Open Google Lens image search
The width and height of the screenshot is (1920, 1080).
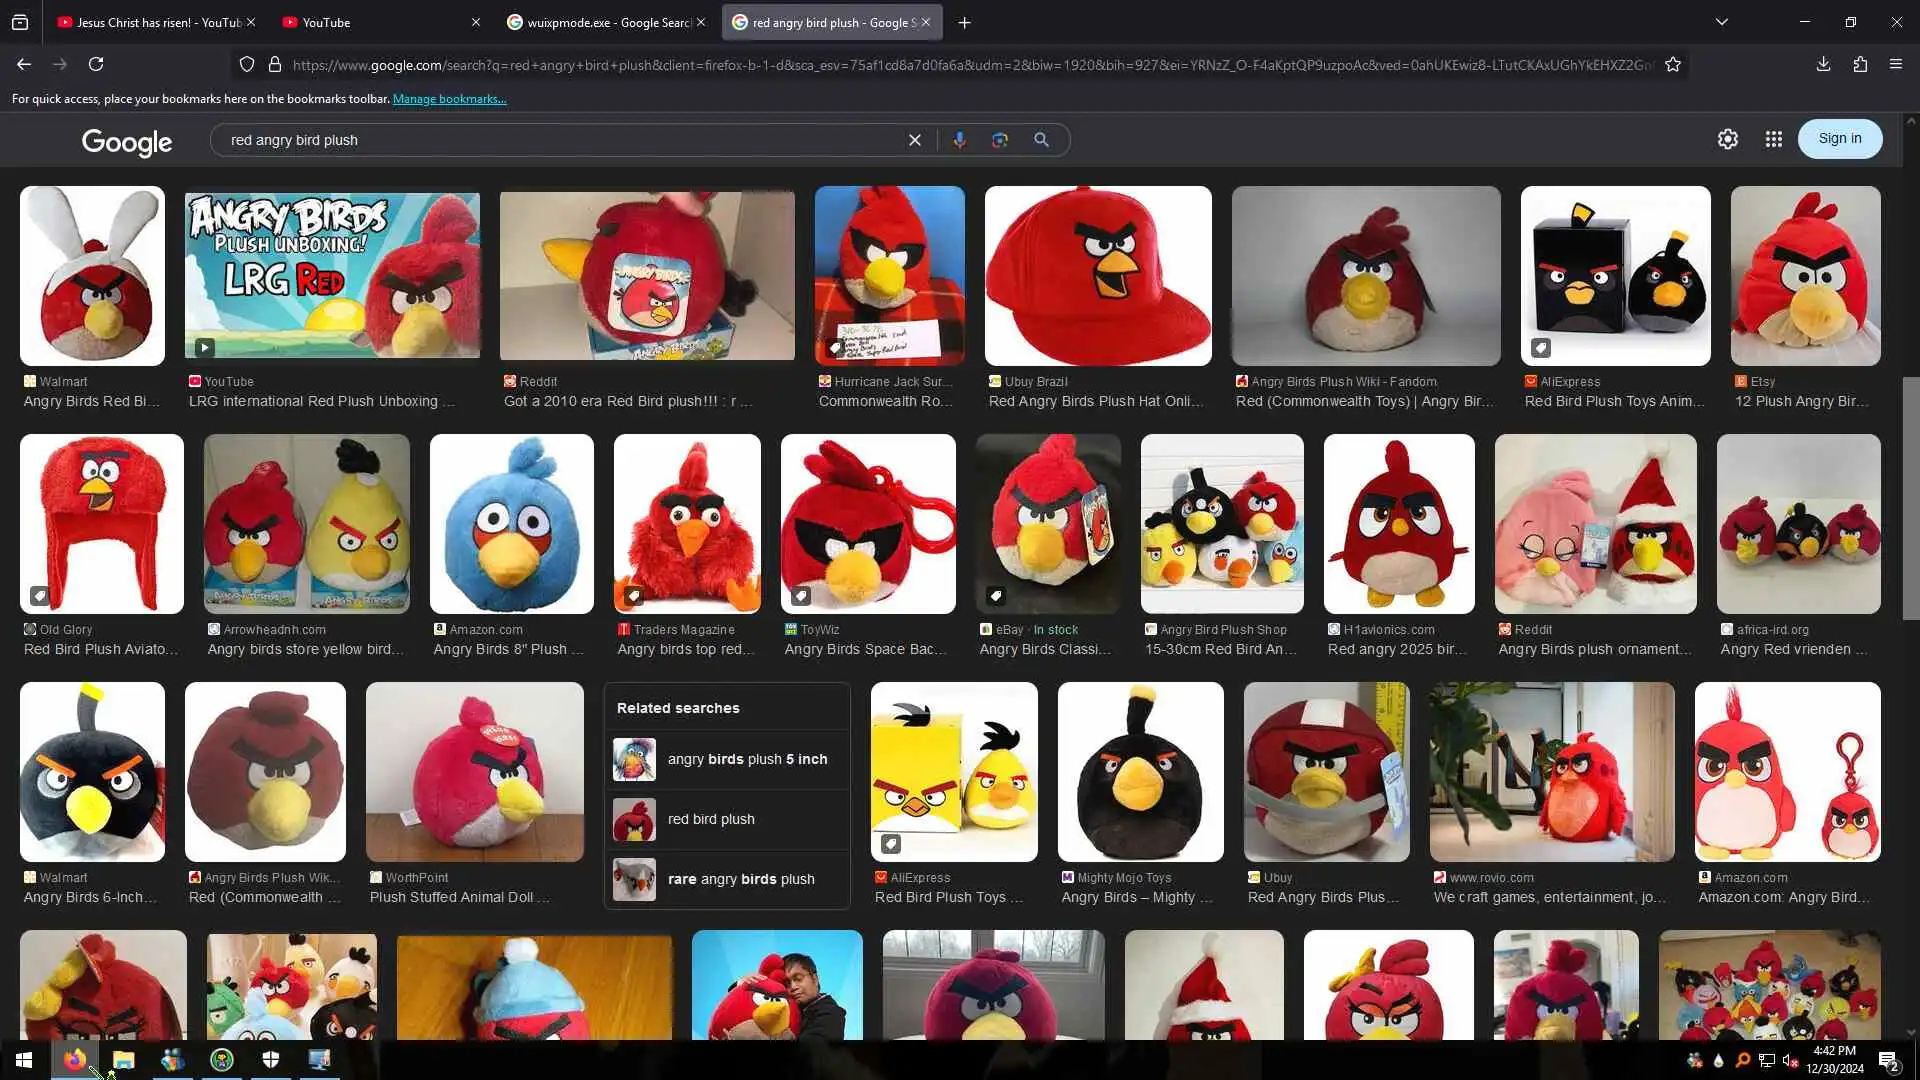pyautogui.click(x=999, y=140)
